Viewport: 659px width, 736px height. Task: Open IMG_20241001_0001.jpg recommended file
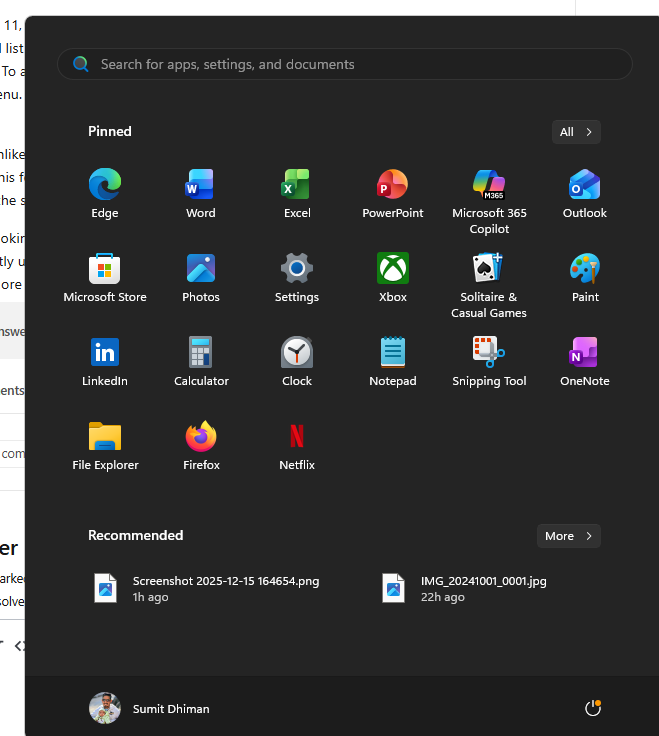(464, 588)
